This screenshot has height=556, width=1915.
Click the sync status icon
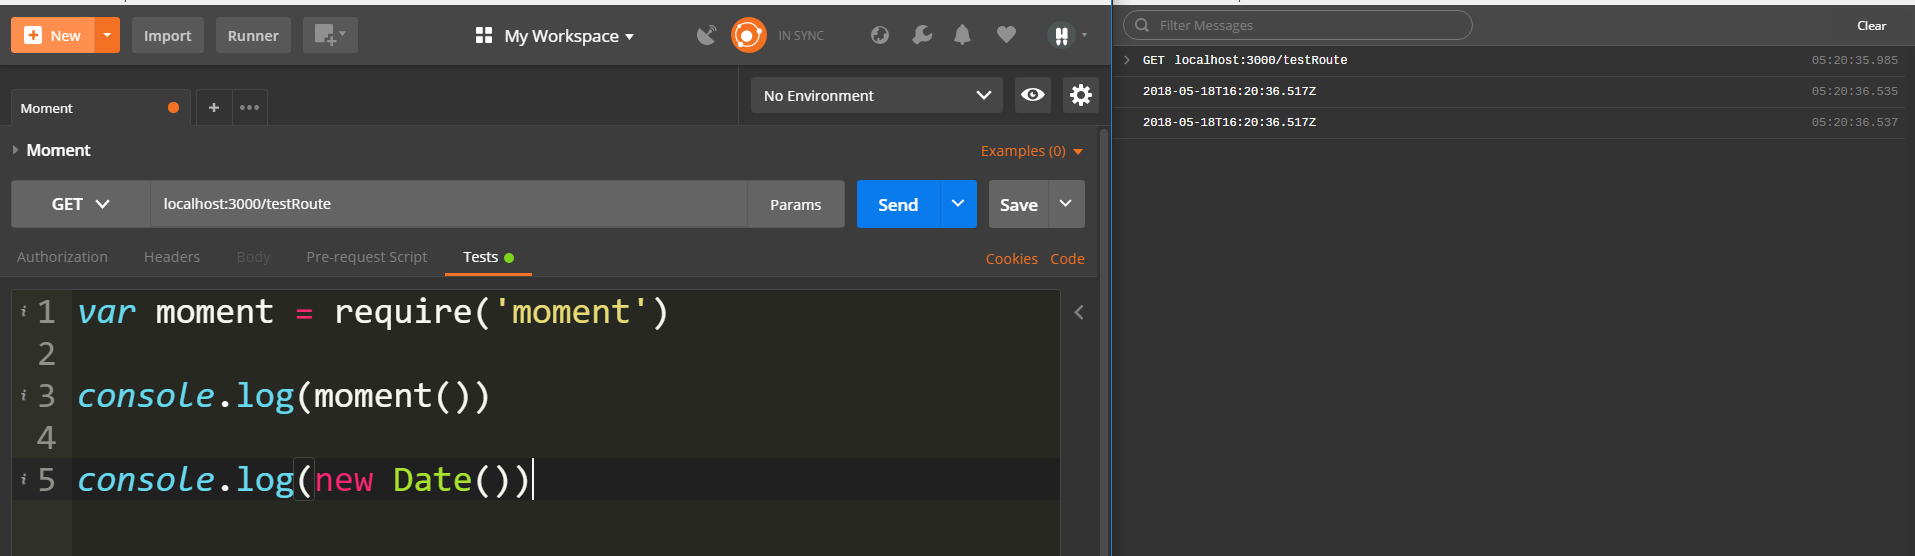(x=748, y=35)
